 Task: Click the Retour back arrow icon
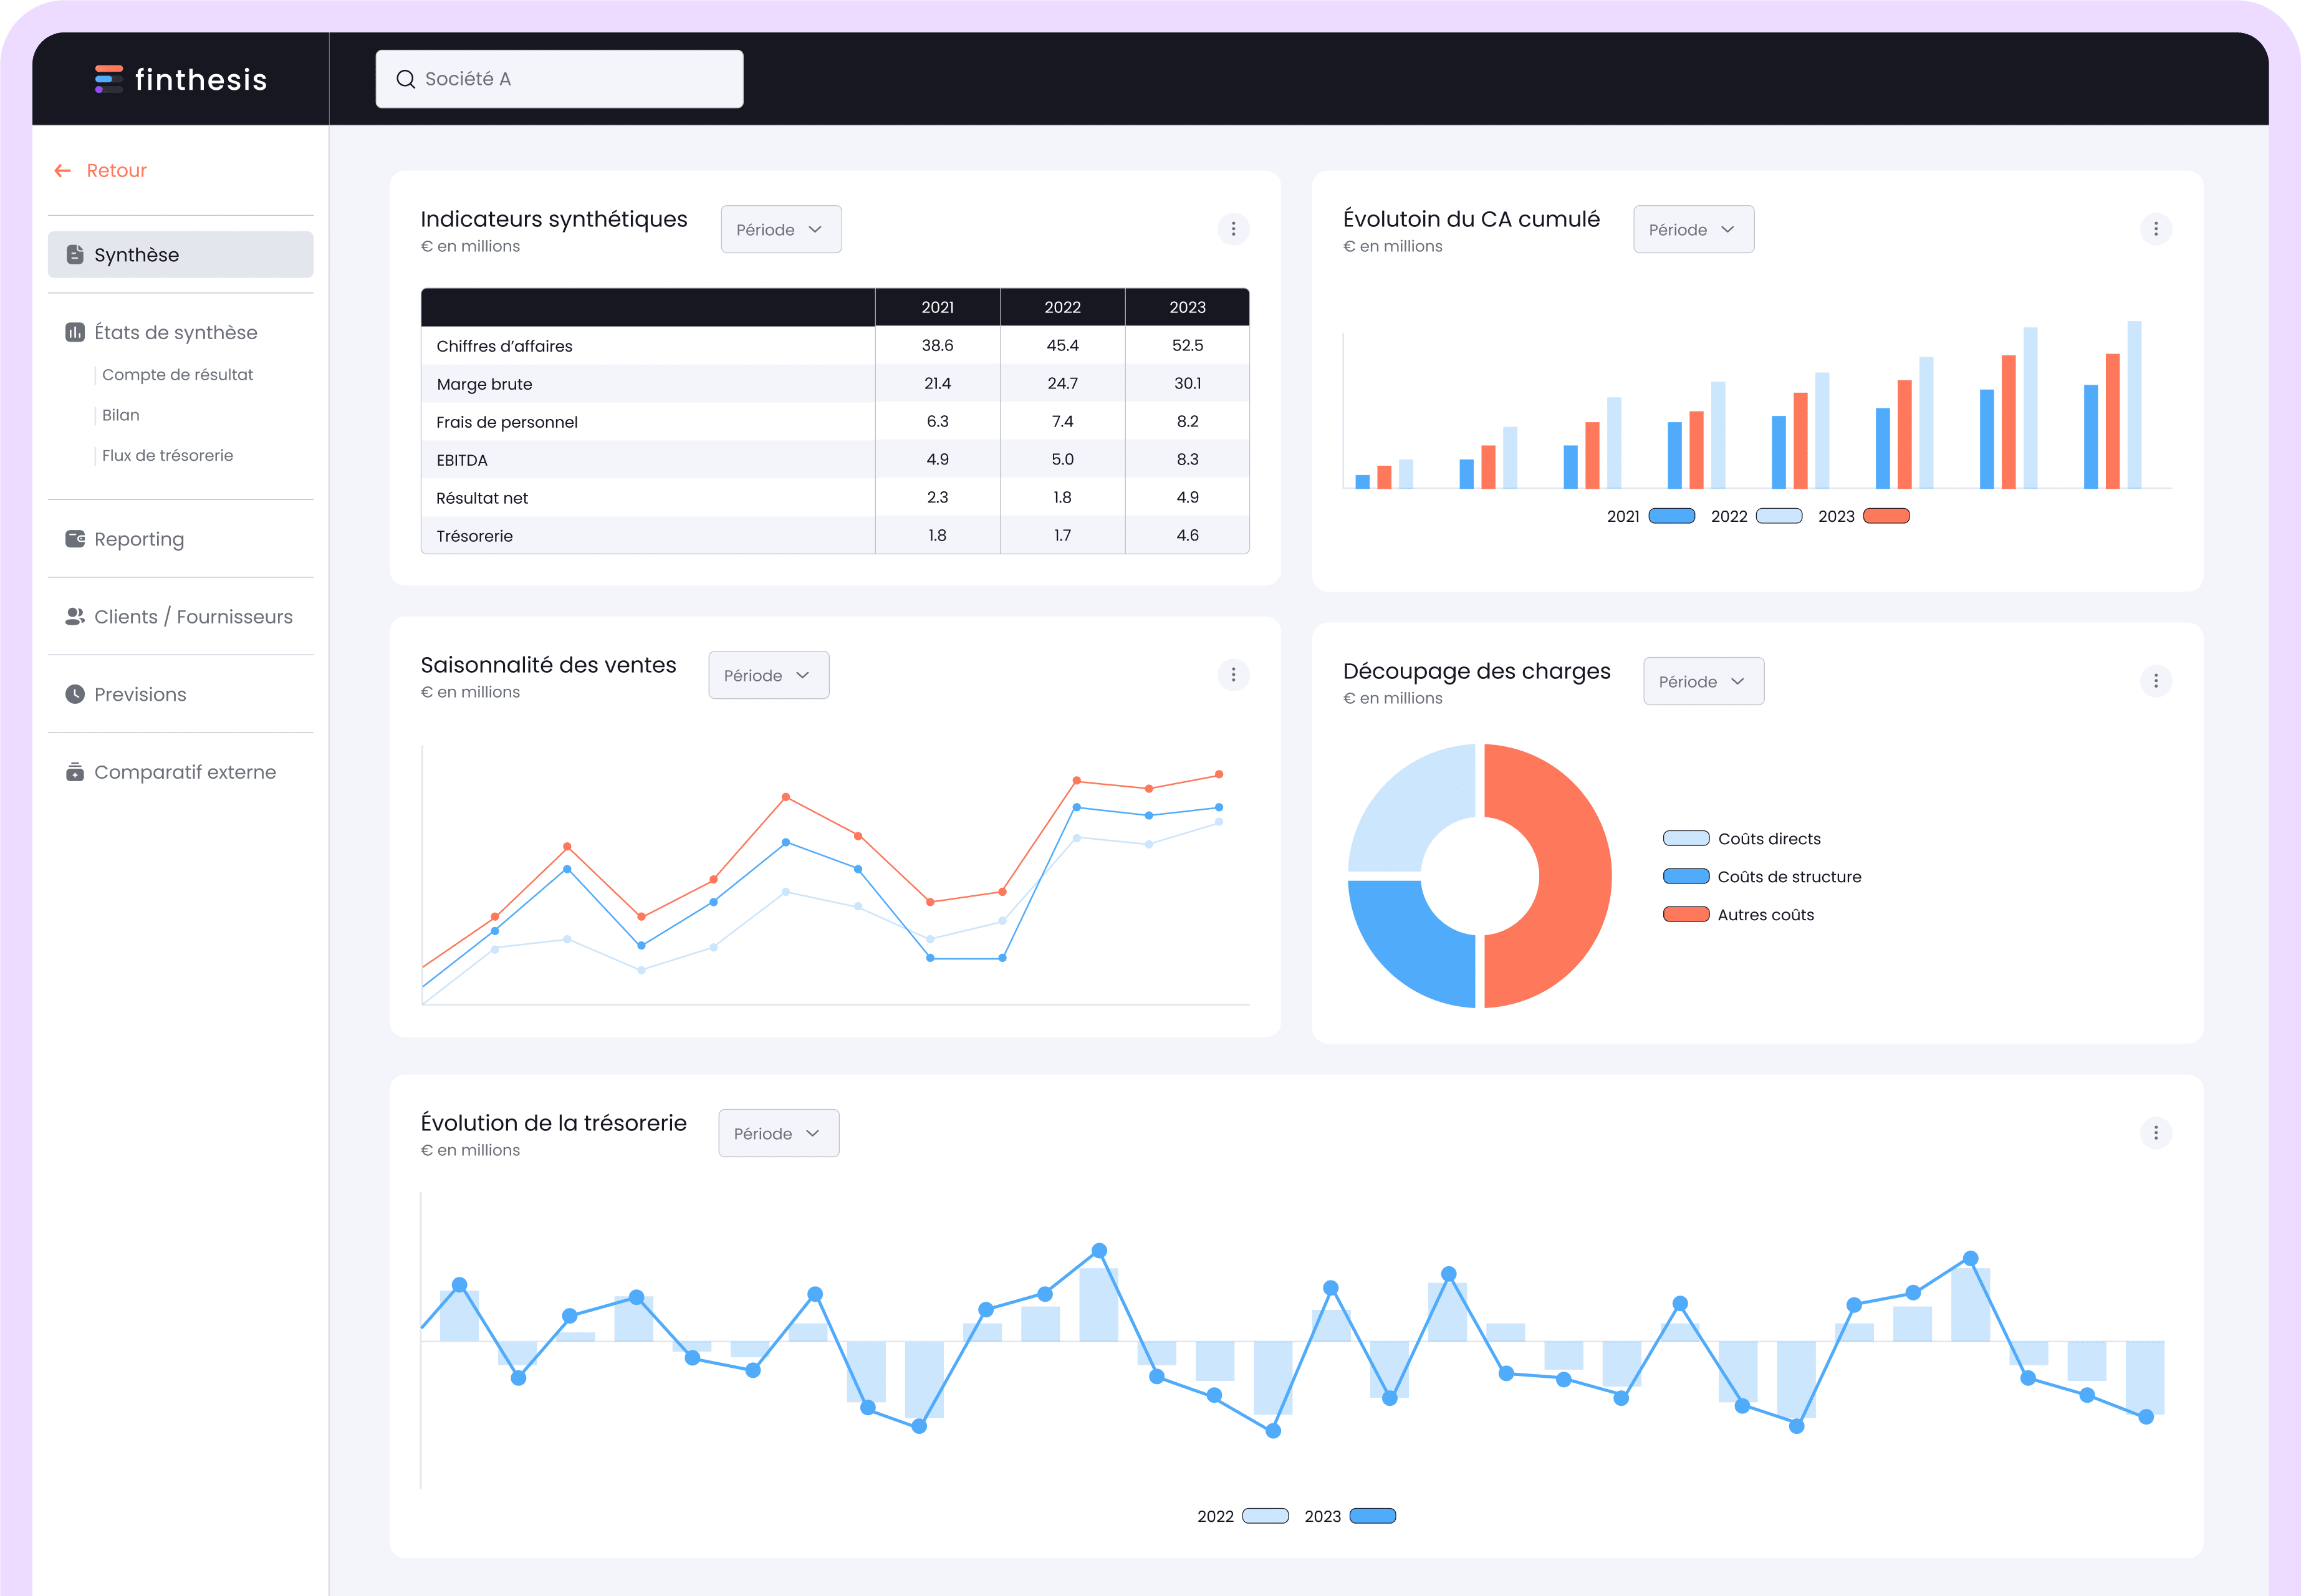click(x=63, y=171)
